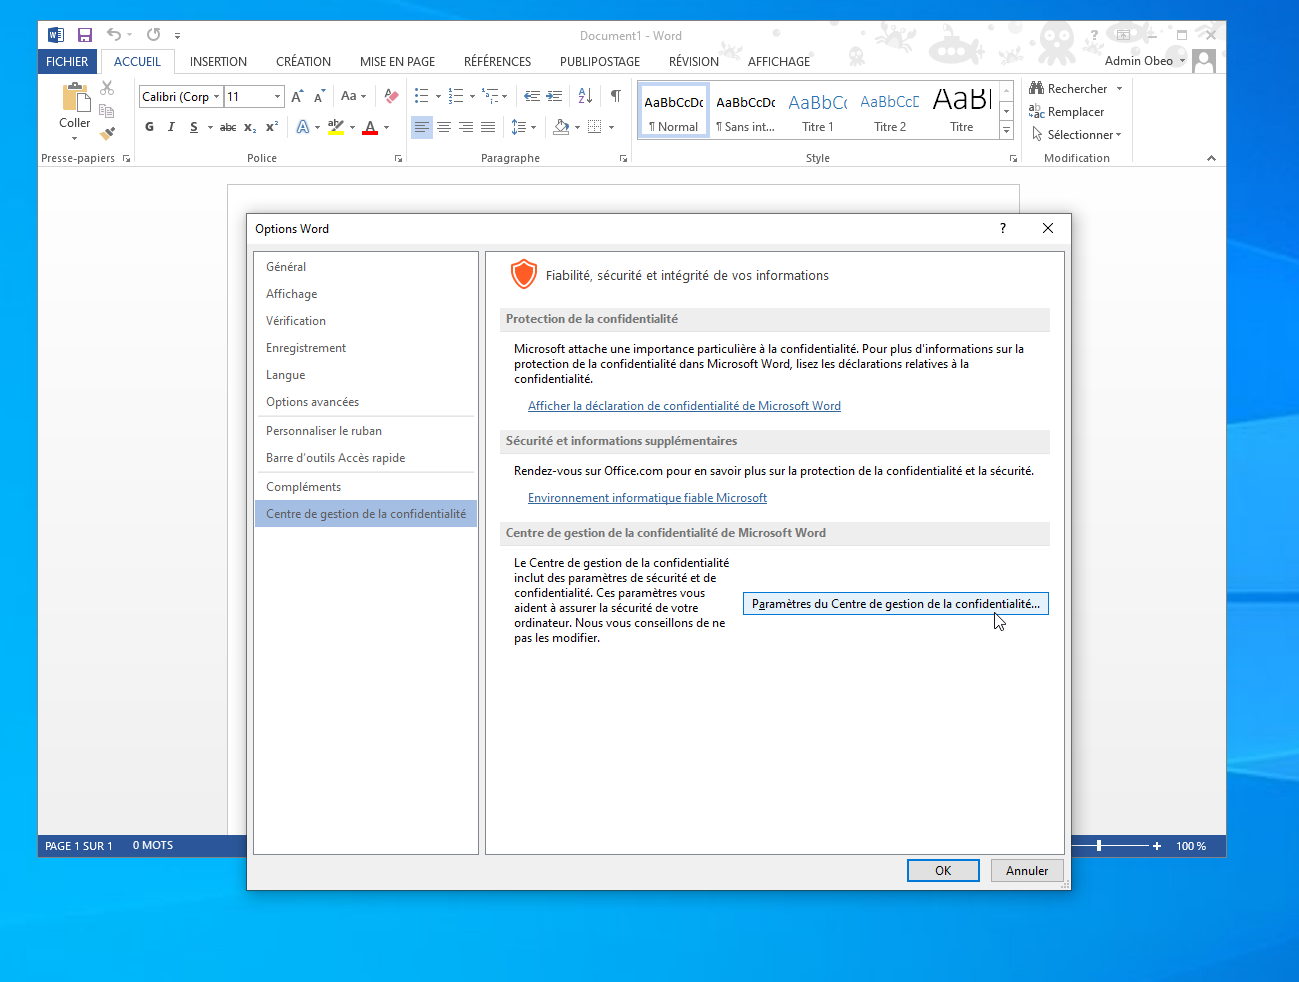Image resolution: width=1299 pixels, height=982 pixels.
Task: Select Compléments category
Action: [366, 487]
